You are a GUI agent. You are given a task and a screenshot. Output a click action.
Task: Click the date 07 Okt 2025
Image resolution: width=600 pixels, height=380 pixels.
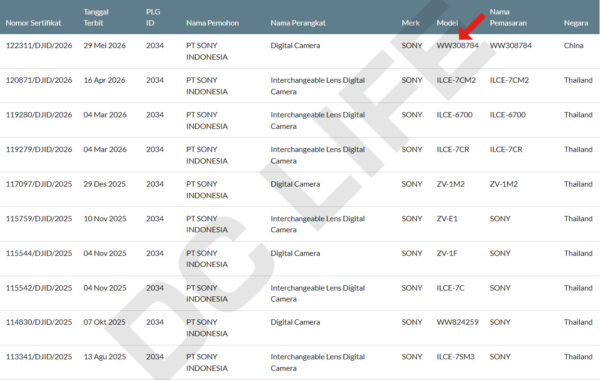[104, 322]
